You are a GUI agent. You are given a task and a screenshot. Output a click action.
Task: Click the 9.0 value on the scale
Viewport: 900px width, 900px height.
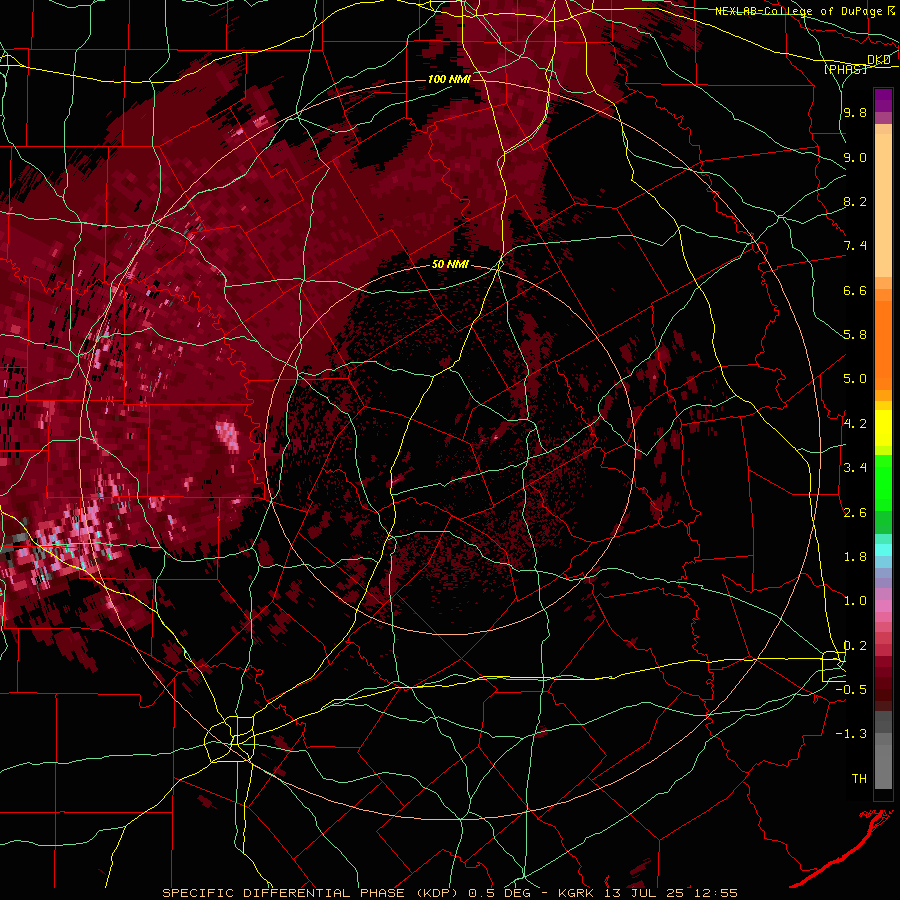[855, 157]
